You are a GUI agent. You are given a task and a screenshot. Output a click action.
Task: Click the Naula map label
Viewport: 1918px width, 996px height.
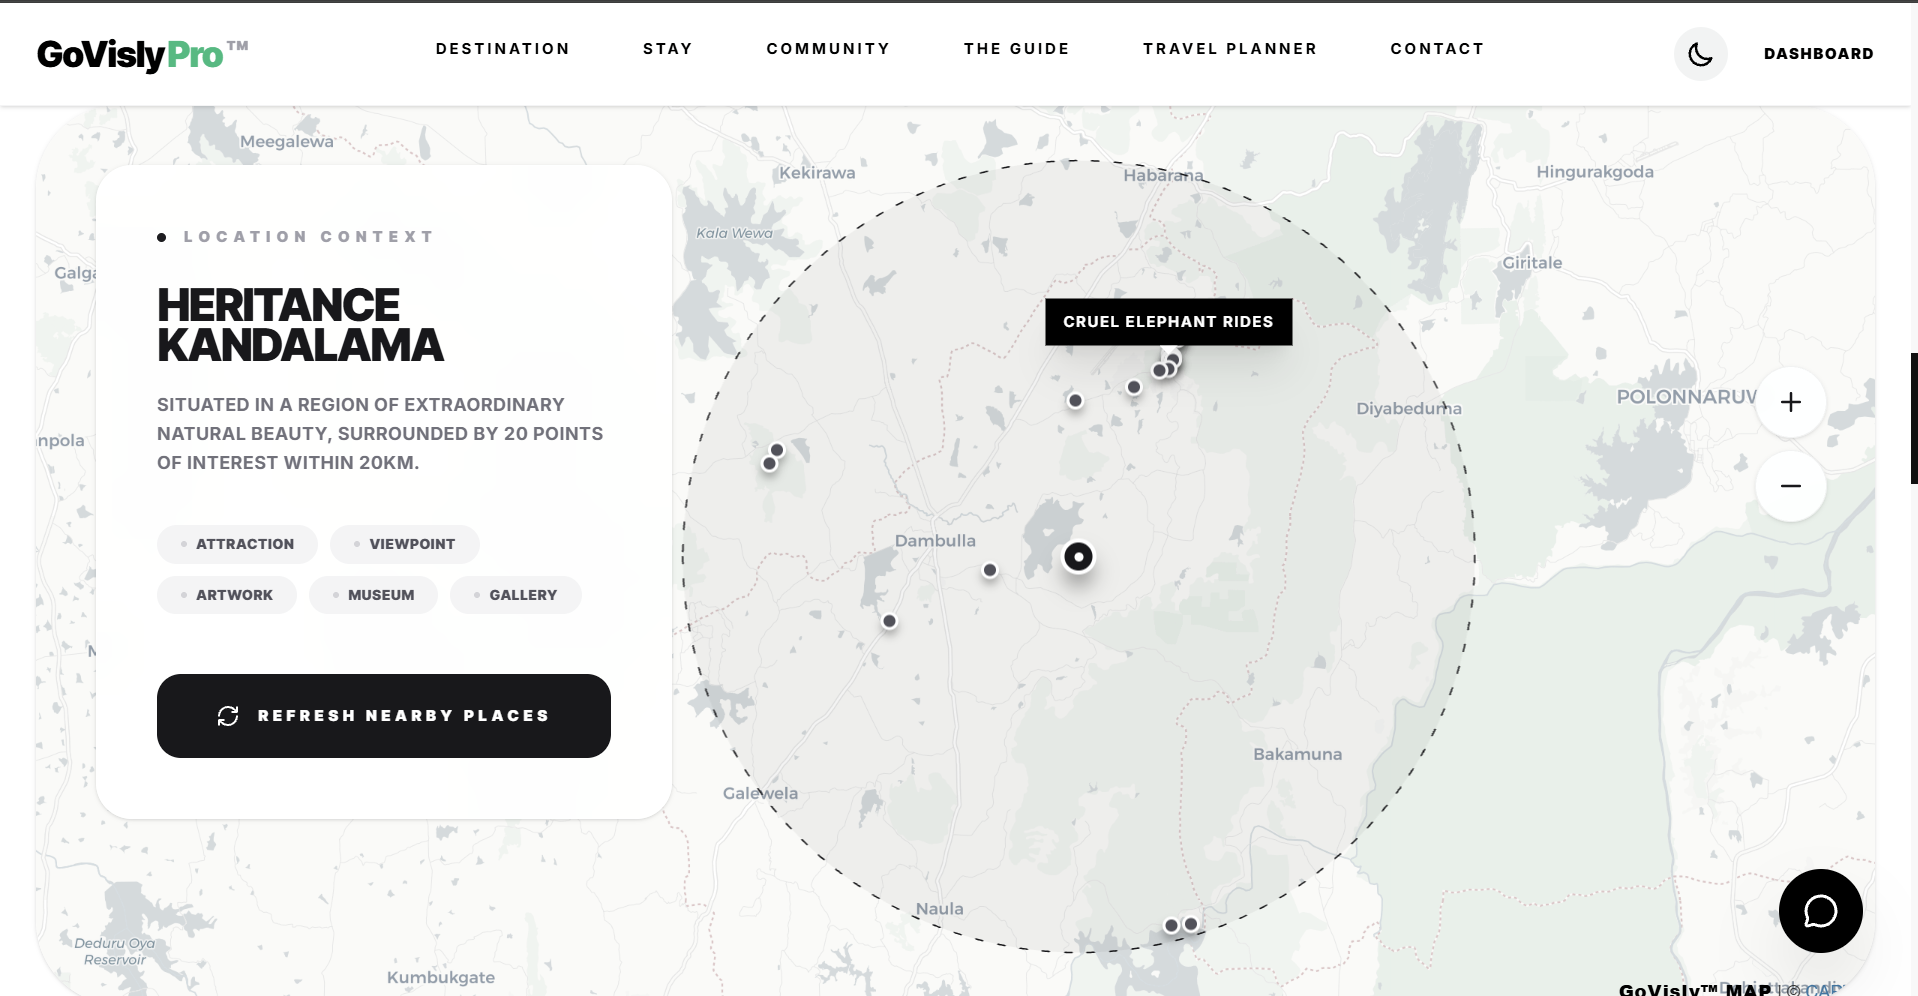click(x=940, y=909)
